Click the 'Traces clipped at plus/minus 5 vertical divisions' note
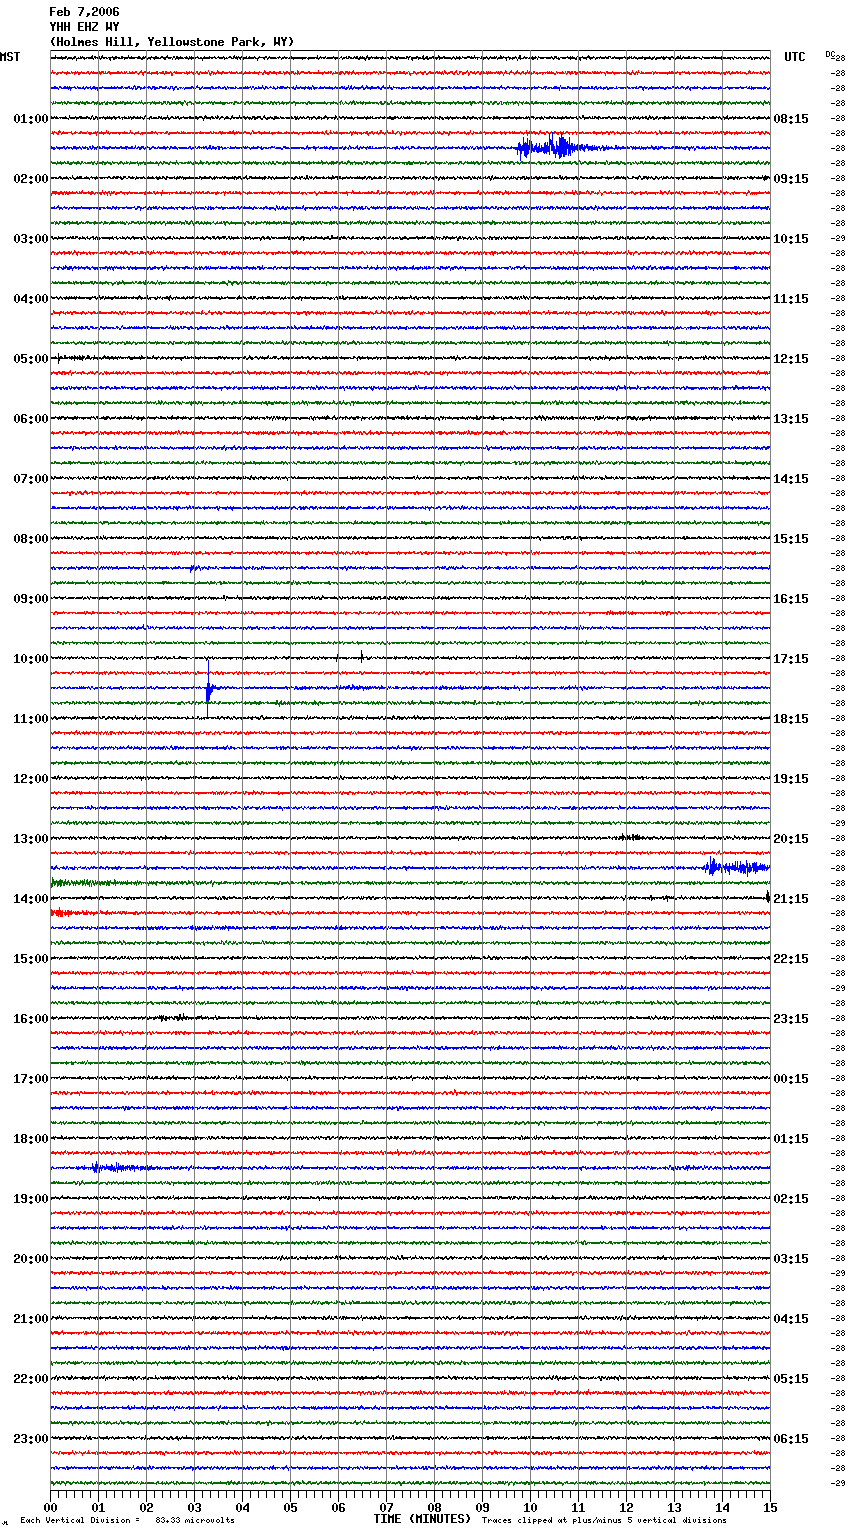Viewport: 850px width, 1534px height. pyautogui.click(x=604, y=1520)
